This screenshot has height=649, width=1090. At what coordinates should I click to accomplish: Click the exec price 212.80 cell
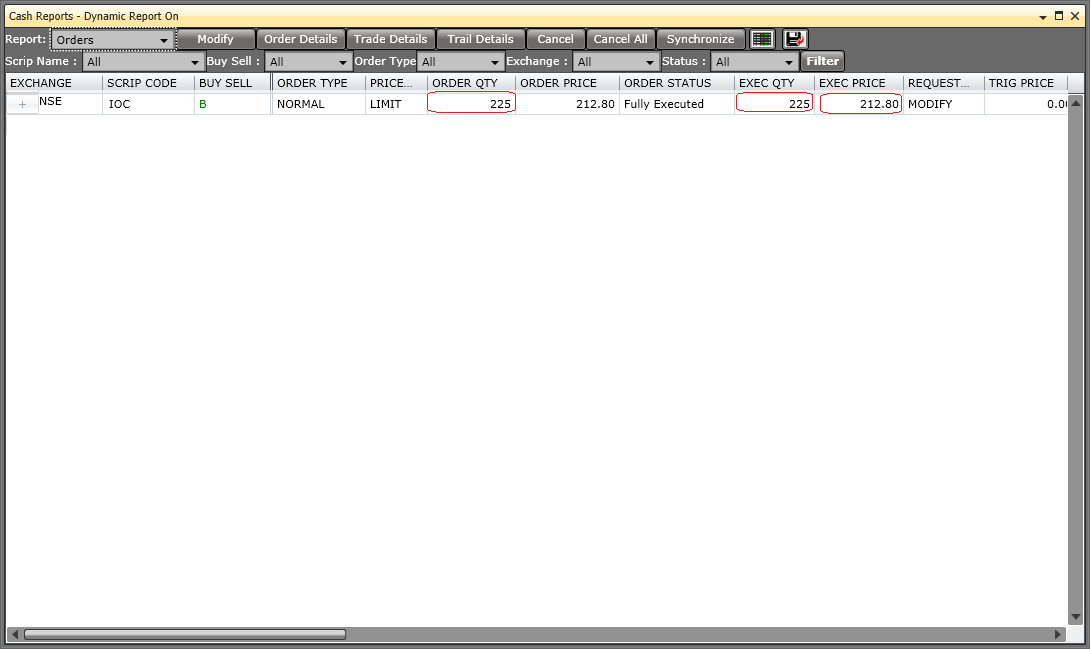click(x=861, y=104)
